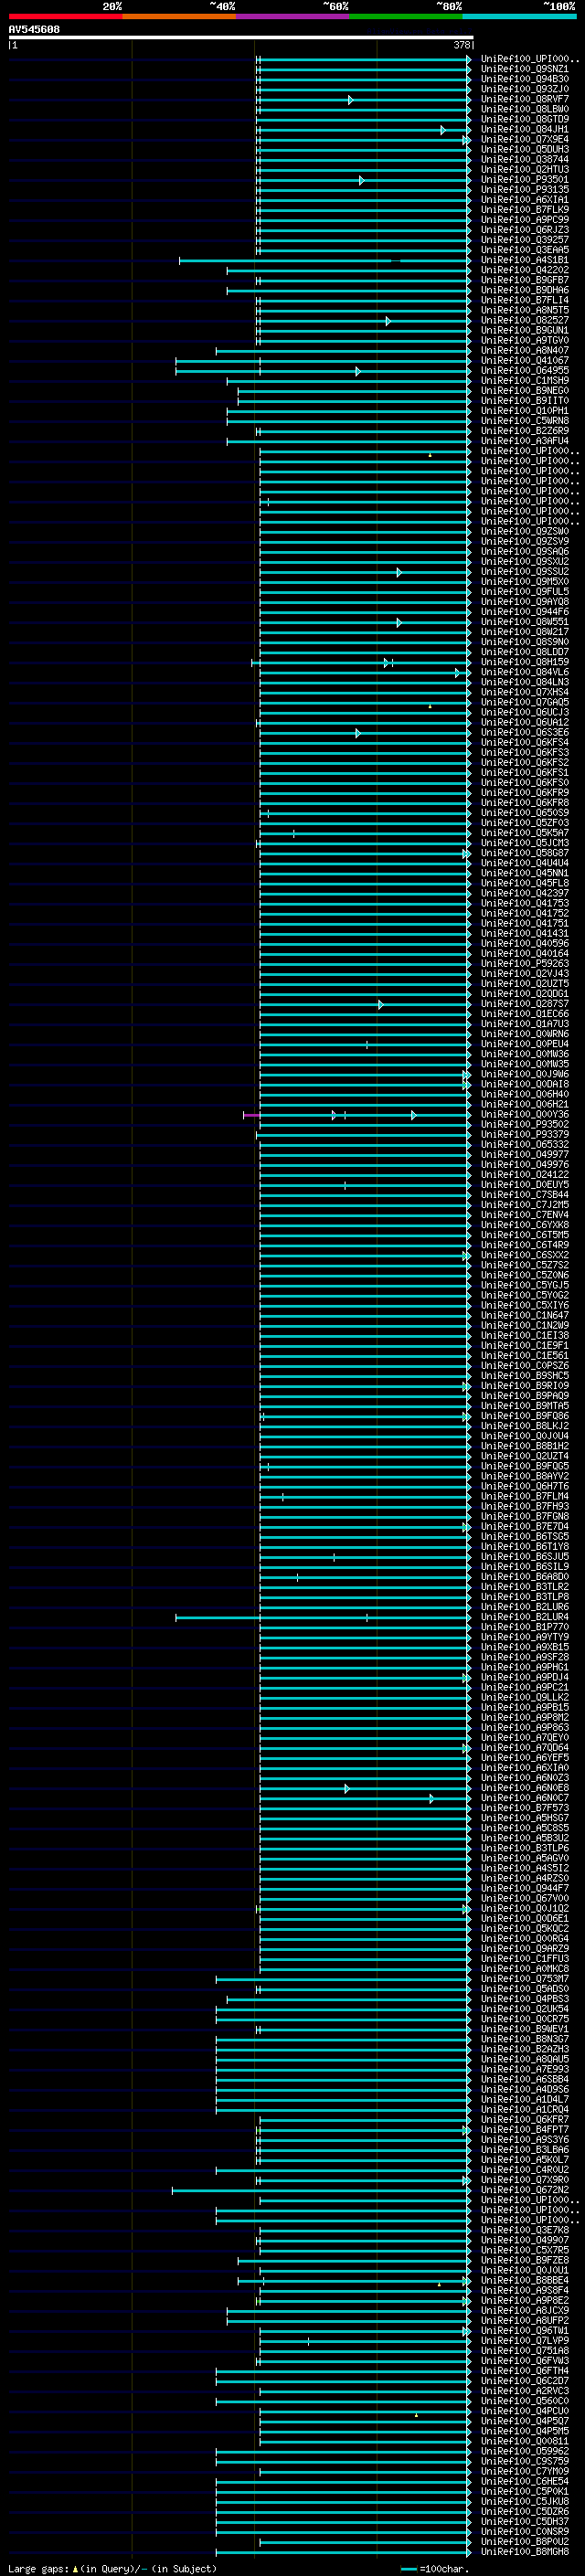Select hit label UniRef100_P93379
This screenshot has width=585, height=2576.
pos(524,1134)
